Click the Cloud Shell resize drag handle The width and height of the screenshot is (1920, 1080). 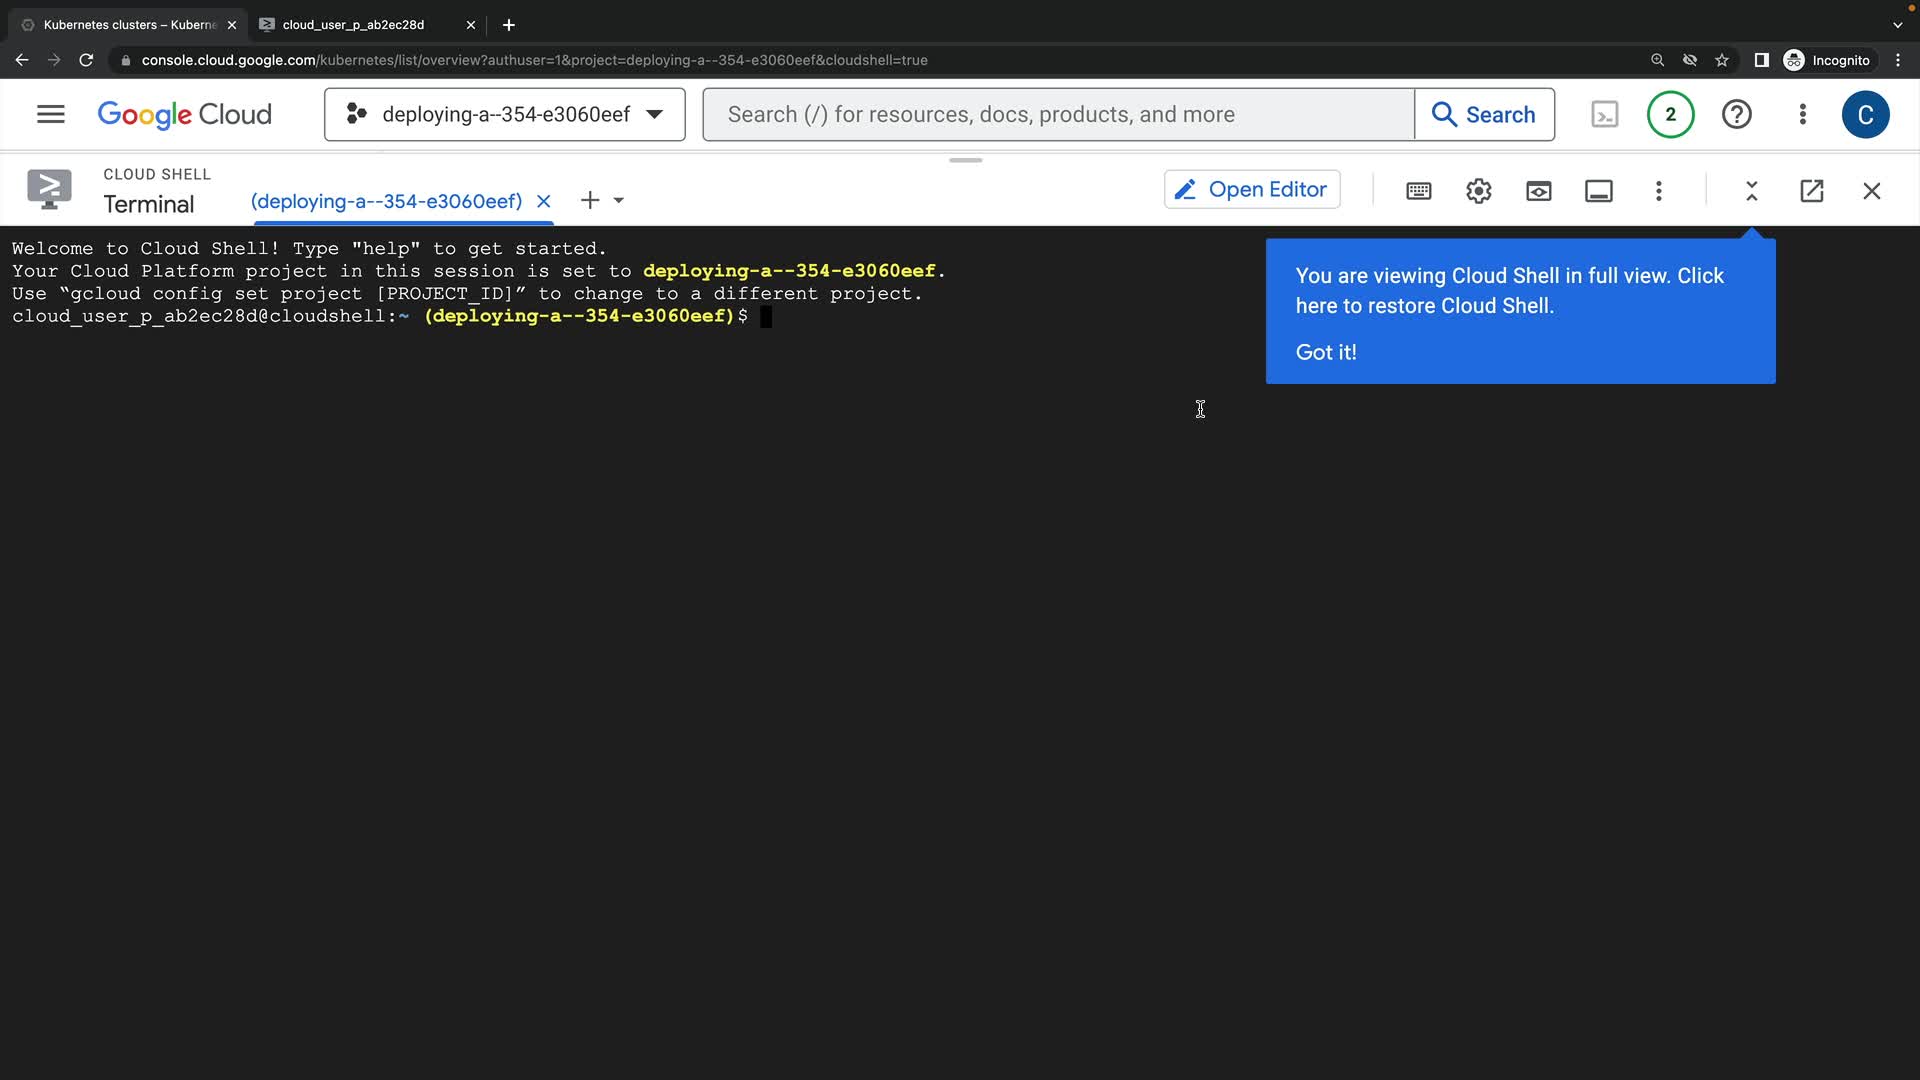965,160
